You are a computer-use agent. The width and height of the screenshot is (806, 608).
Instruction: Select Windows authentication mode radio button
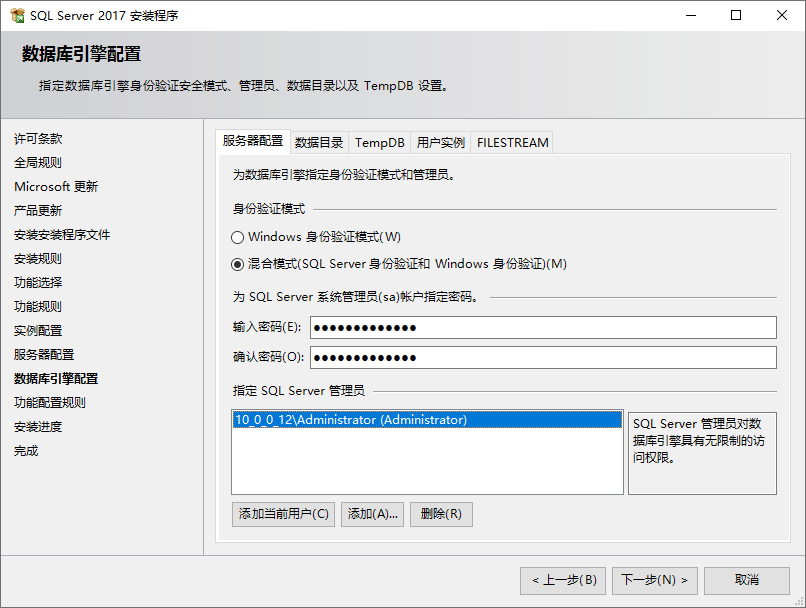[x=238, y=237]
